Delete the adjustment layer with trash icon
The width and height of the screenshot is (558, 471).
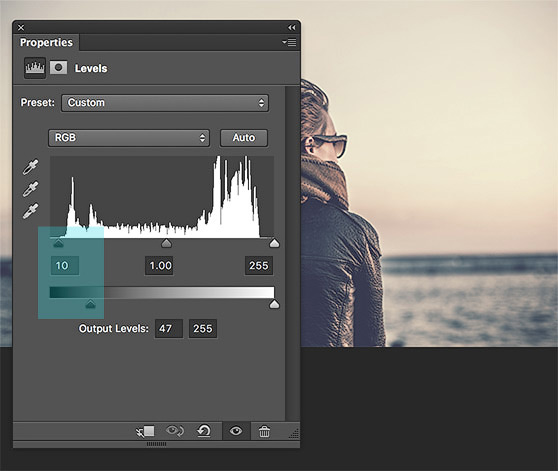click(x=264, y=432)
